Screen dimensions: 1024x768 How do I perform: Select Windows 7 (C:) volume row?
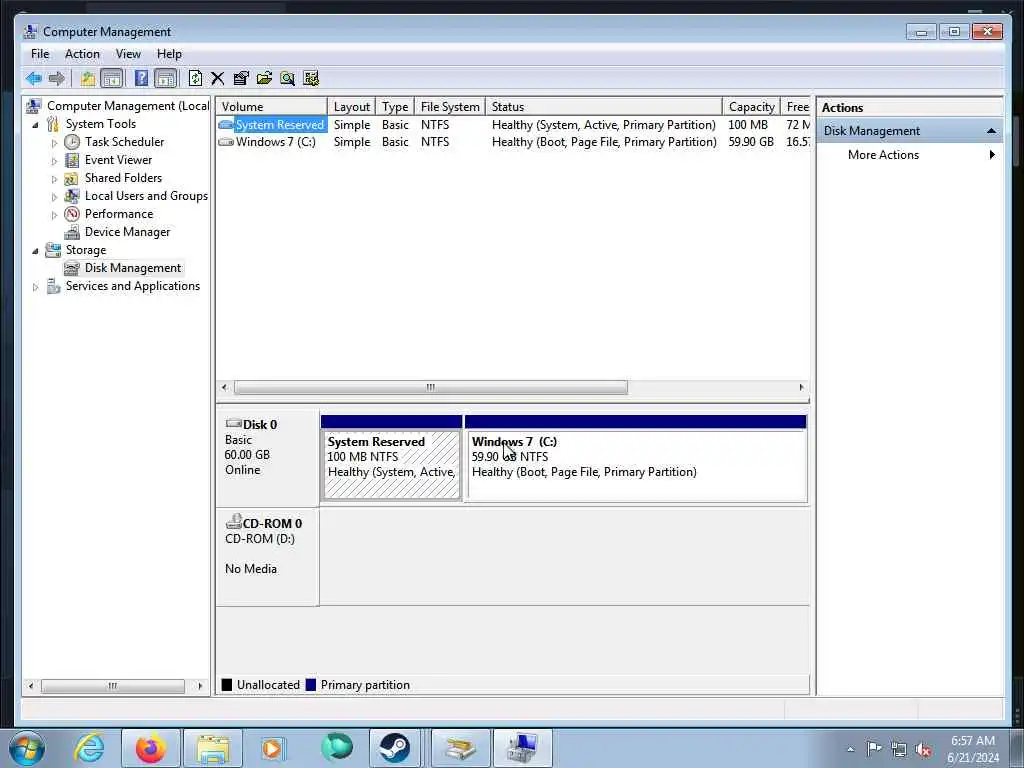tap(513, 142)
